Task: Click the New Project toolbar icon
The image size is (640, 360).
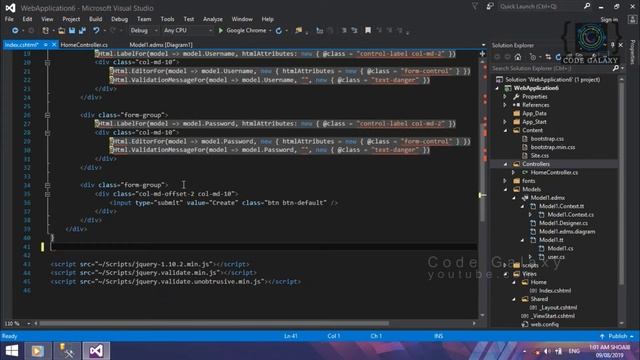Action: [45, 31]
